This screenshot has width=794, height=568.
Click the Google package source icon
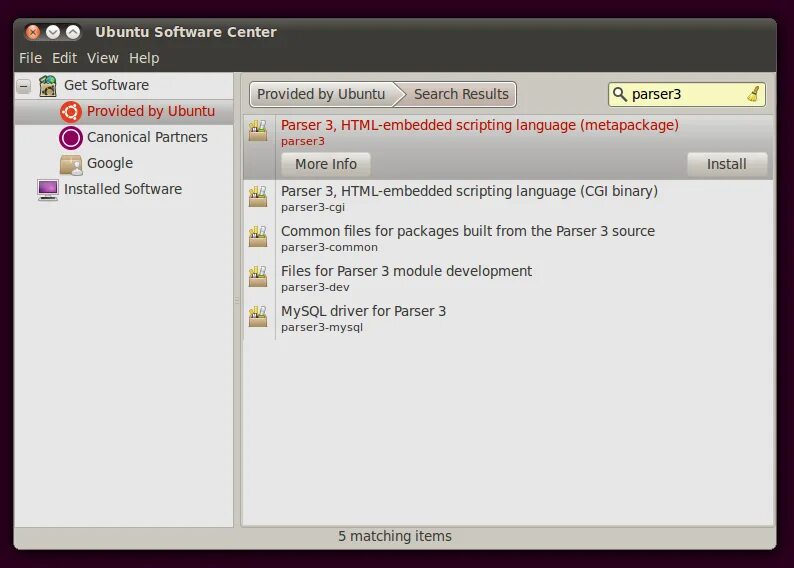[x=70, y=164]
